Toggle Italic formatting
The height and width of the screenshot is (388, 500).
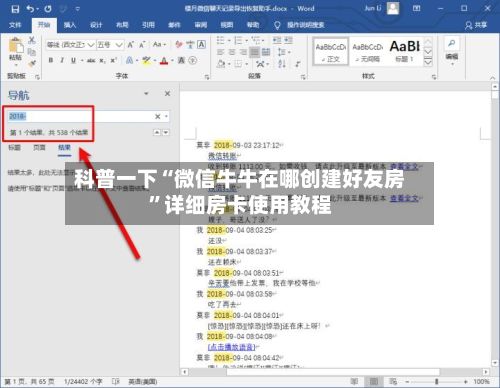coord(62,60)
